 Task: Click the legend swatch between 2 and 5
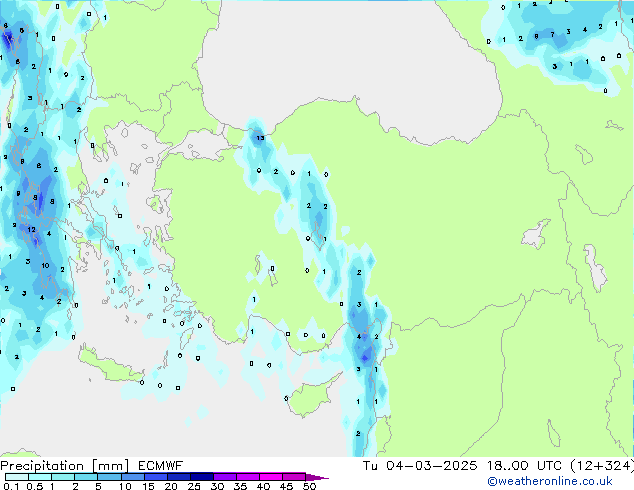click(88, 477)
